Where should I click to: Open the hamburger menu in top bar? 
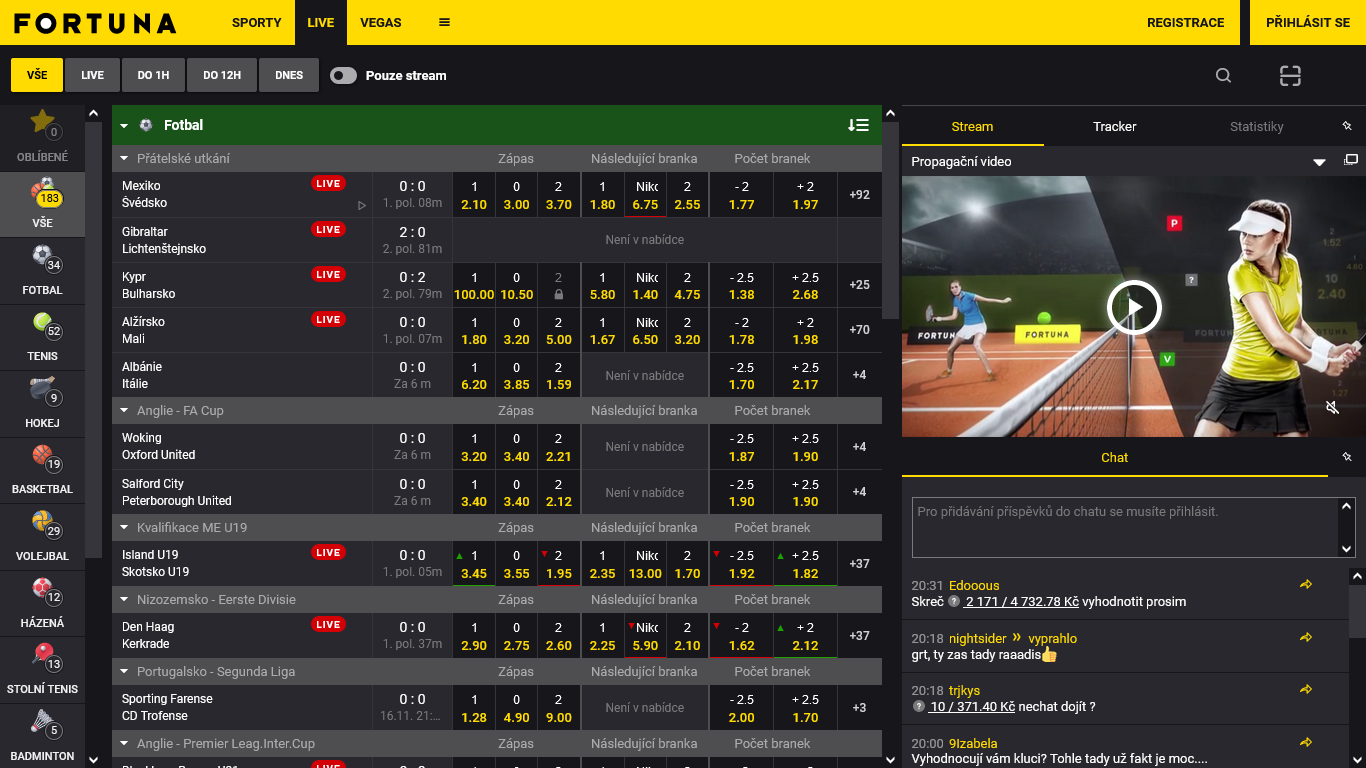pos(444,22)
